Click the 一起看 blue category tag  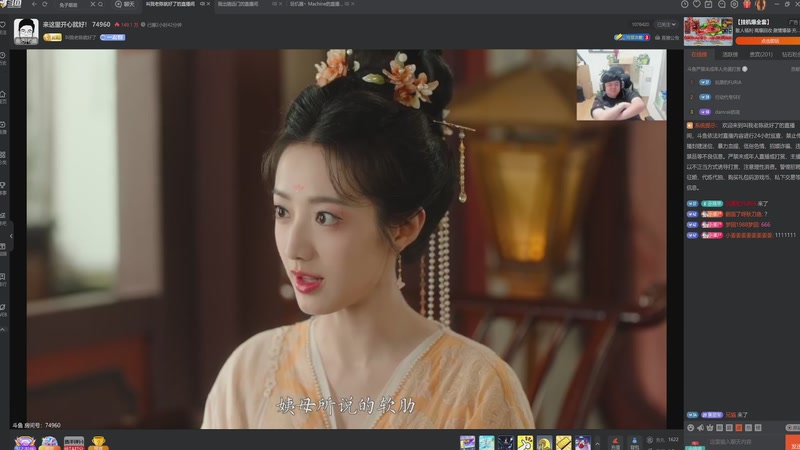point(112,37)
